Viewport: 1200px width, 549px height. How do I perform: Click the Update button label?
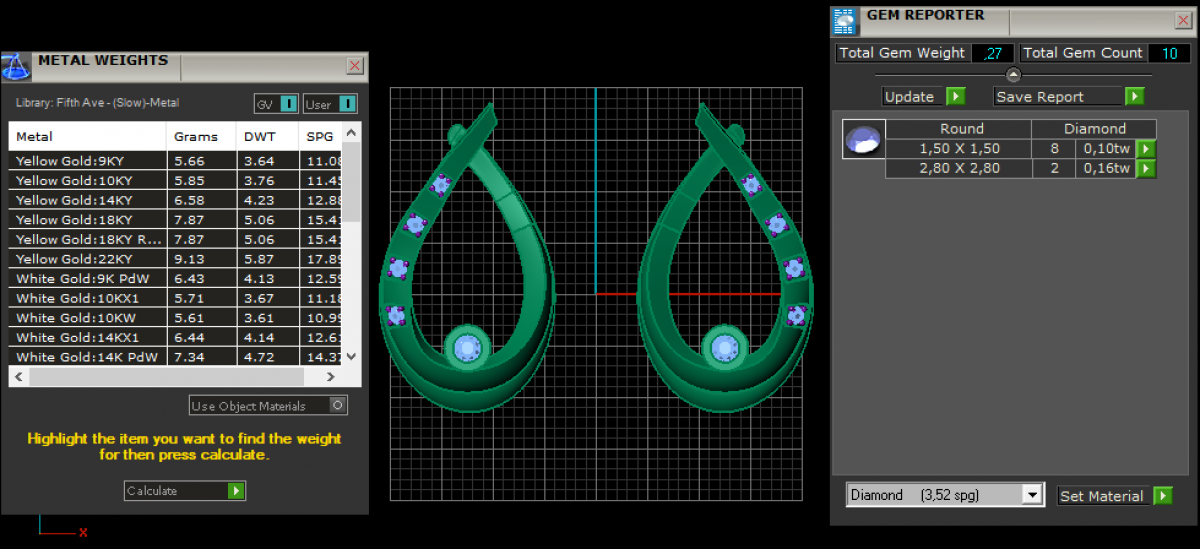coord(910,97)
